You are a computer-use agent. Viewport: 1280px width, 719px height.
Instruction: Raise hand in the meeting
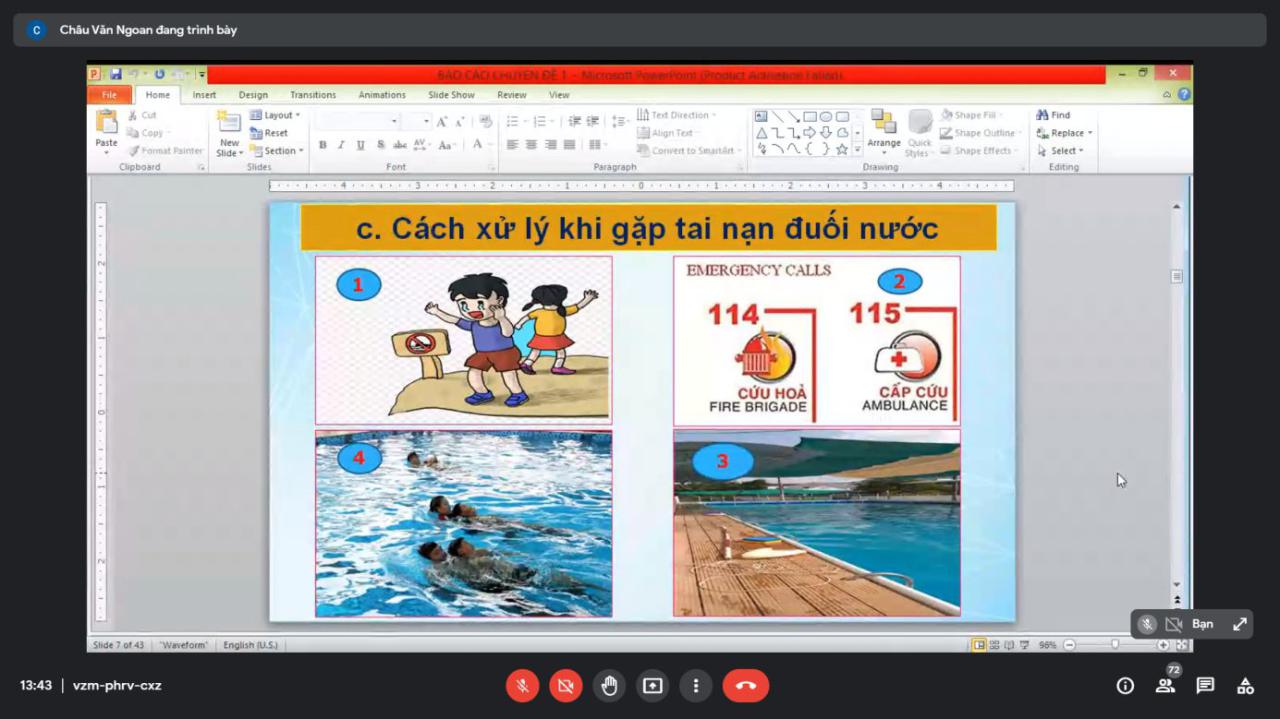pyautogui.click(x=609, y=686)
